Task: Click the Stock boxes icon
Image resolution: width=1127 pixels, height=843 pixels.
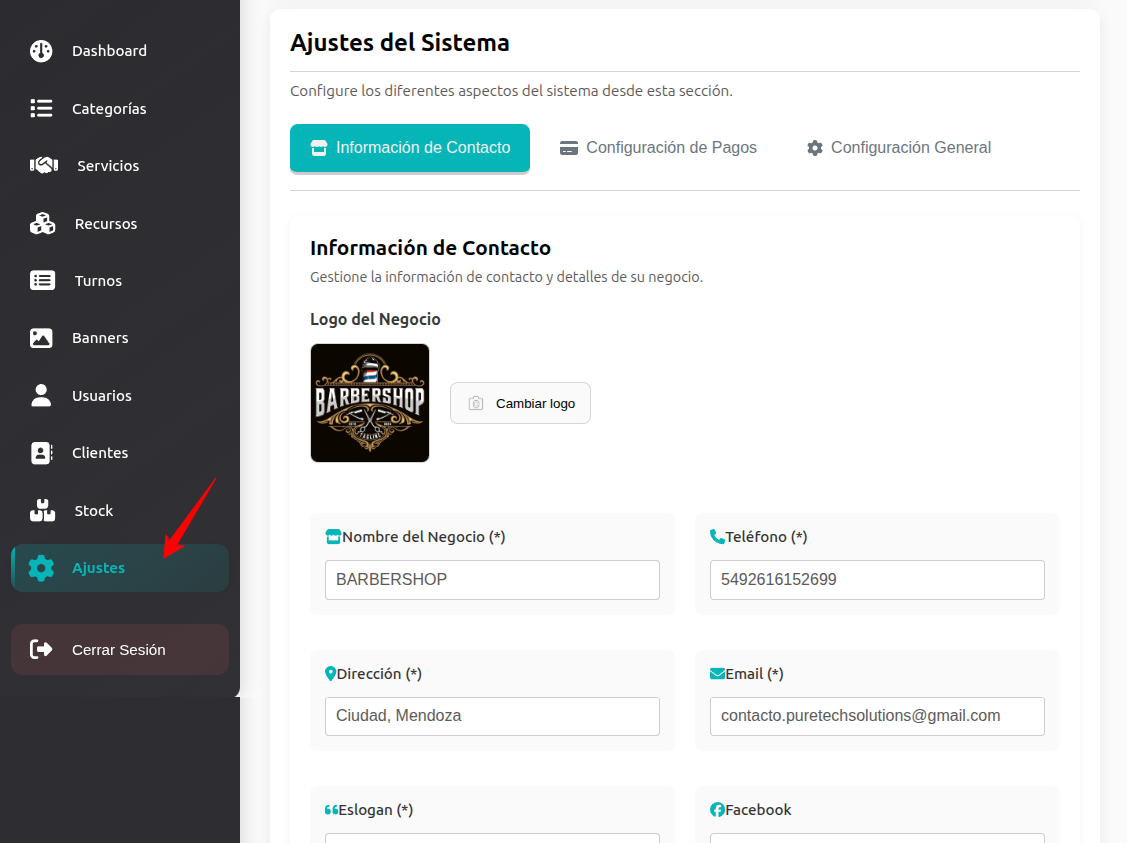Action: point(42,511)
